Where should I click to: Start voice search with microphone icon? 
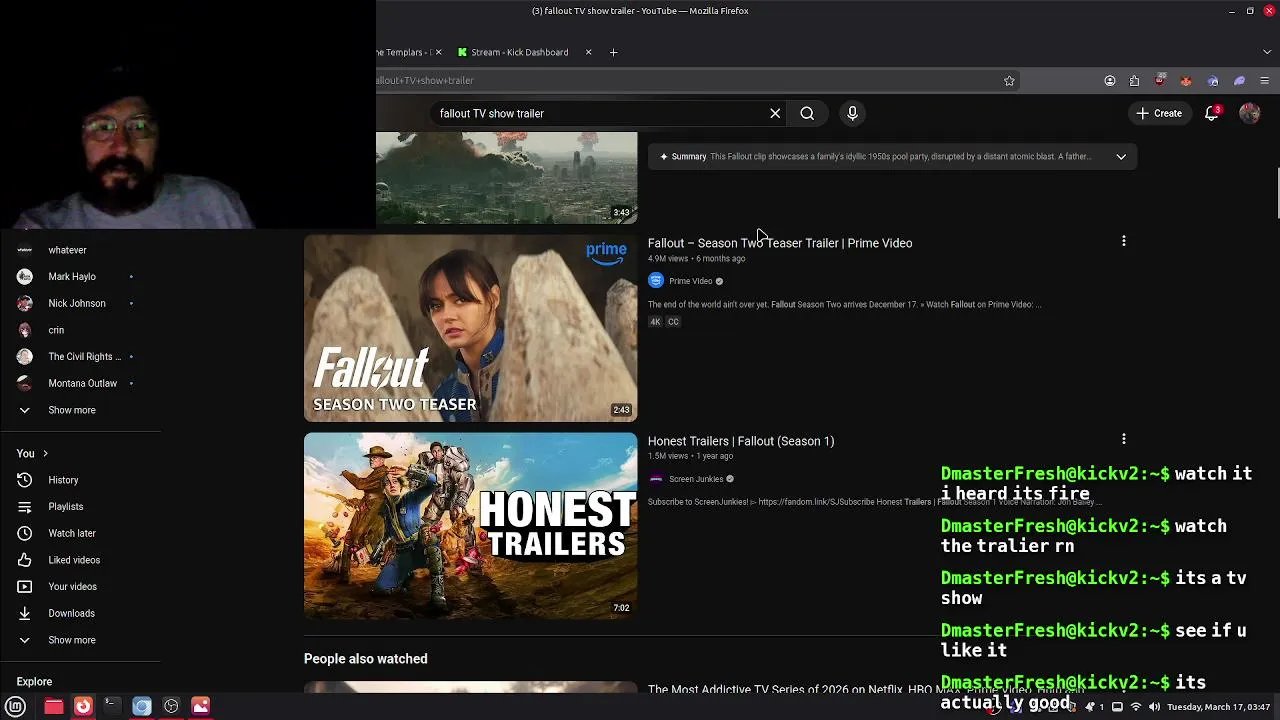coord(852,113)
